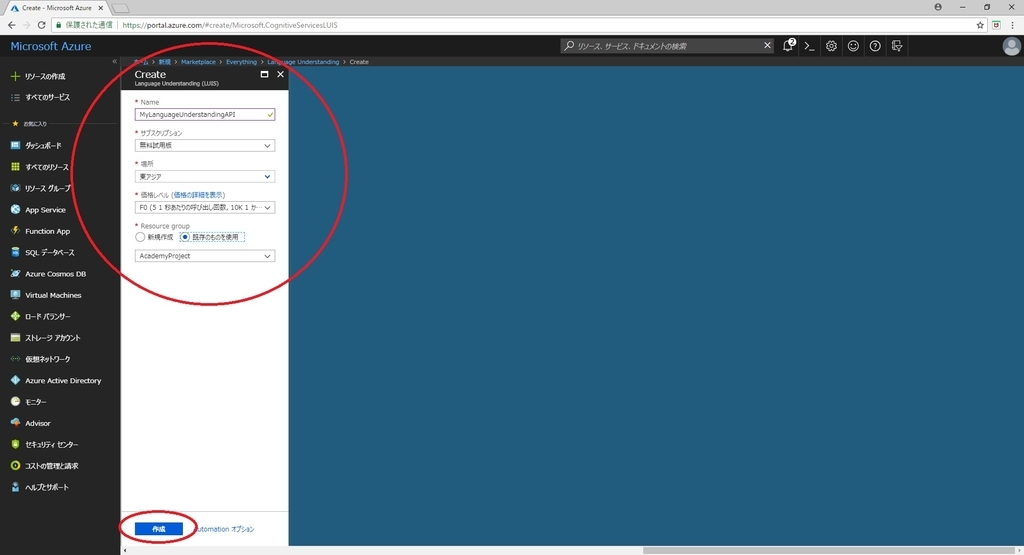Image resolution: width=1024 pixels, height=555 pixels.
Task: Click the Name input field
Action: (204, 114)
